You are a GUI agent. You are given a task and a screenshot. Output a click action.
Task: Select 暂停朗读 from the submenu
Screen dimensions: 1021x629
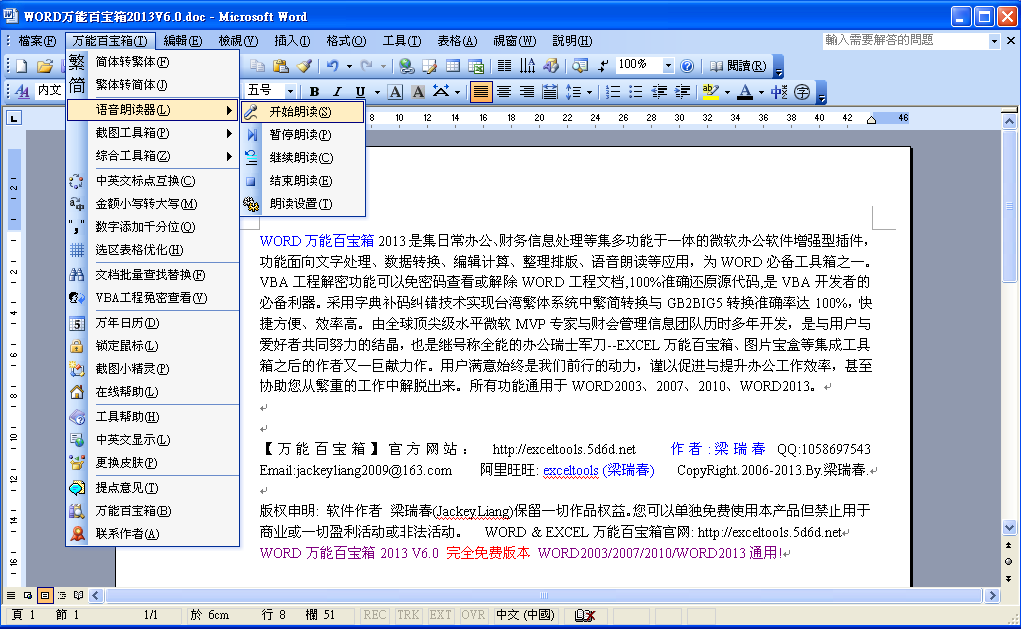coord(302,135)
